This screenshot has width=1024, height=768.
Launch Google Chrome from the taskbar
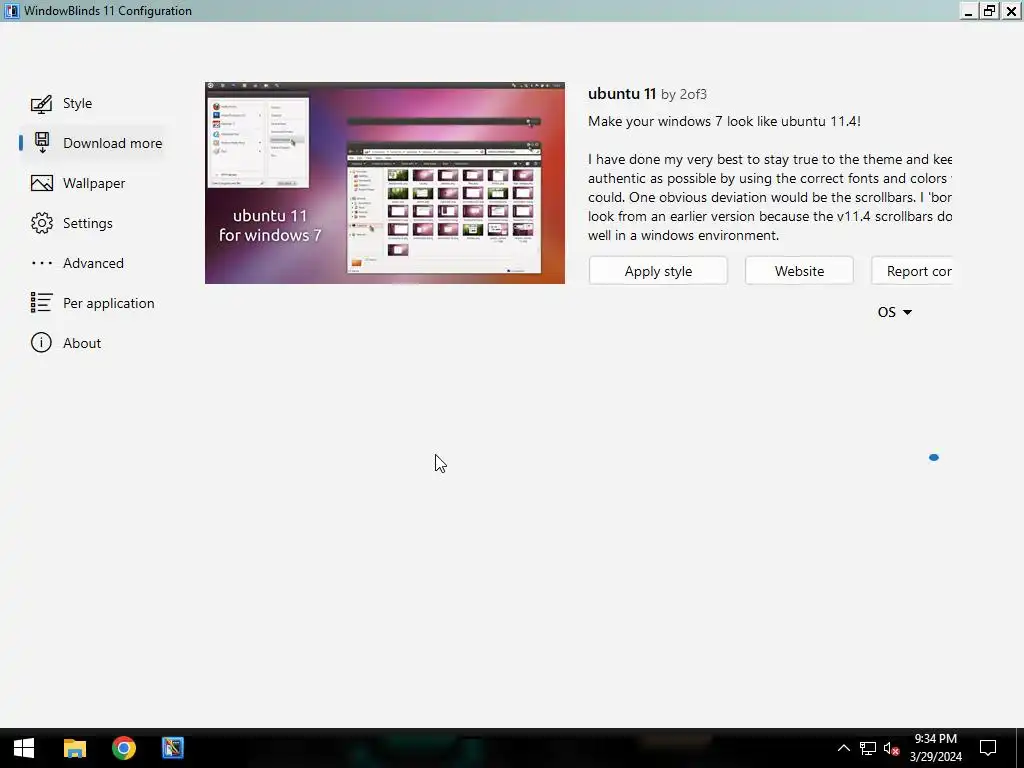[x=123, y=748]
